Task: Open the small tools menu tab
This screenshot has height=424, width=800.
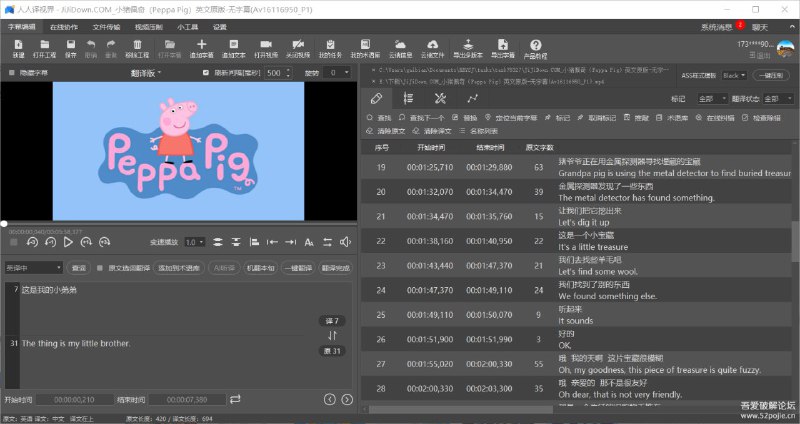Action: tap(187, 27)
